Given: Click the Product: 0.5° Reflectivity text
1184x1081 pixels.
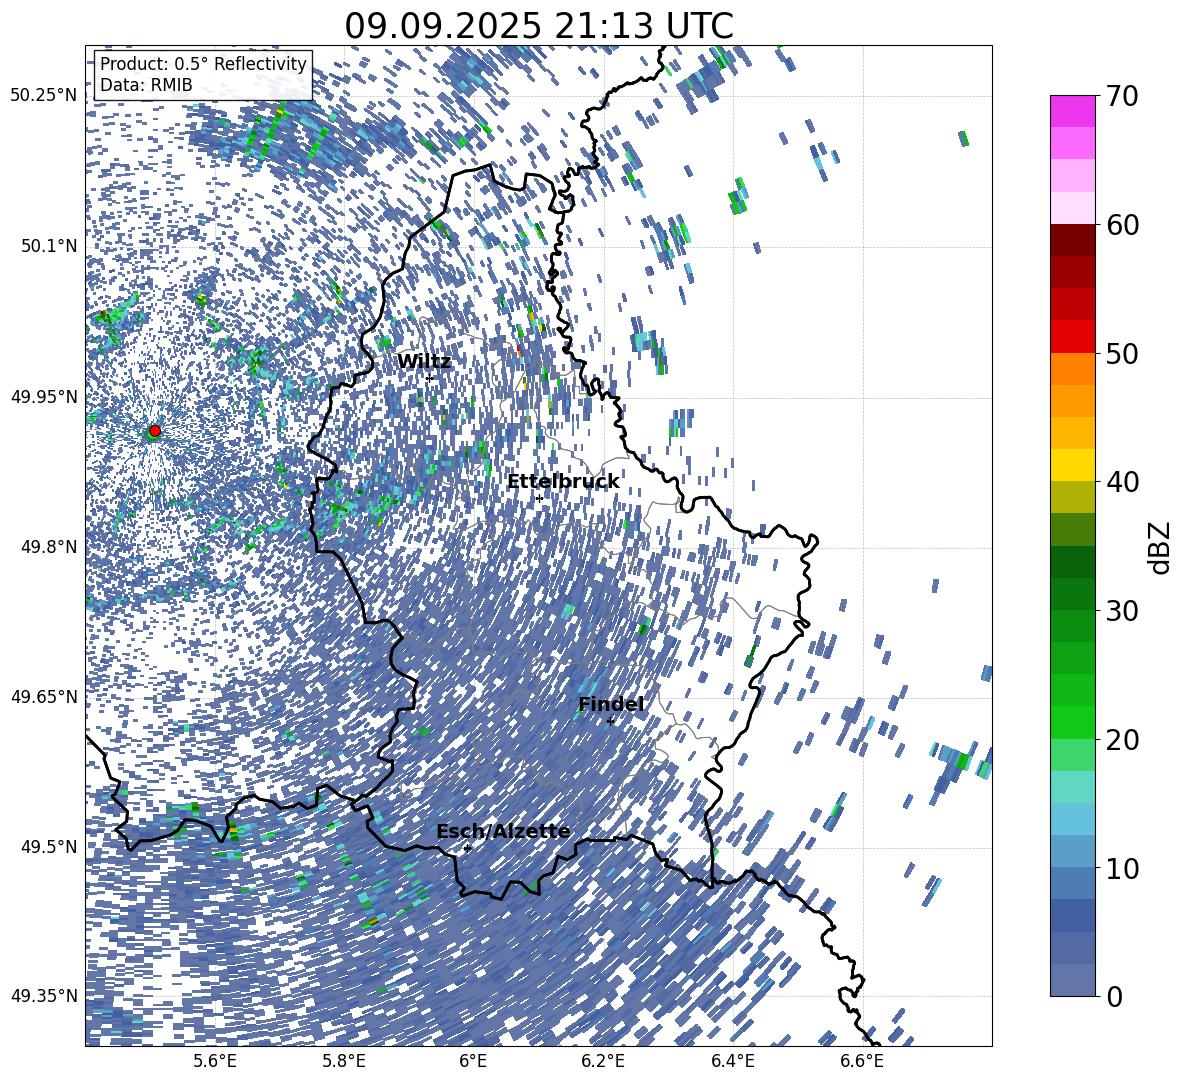Looking at the screenshot, I should [x=203, y=63].
